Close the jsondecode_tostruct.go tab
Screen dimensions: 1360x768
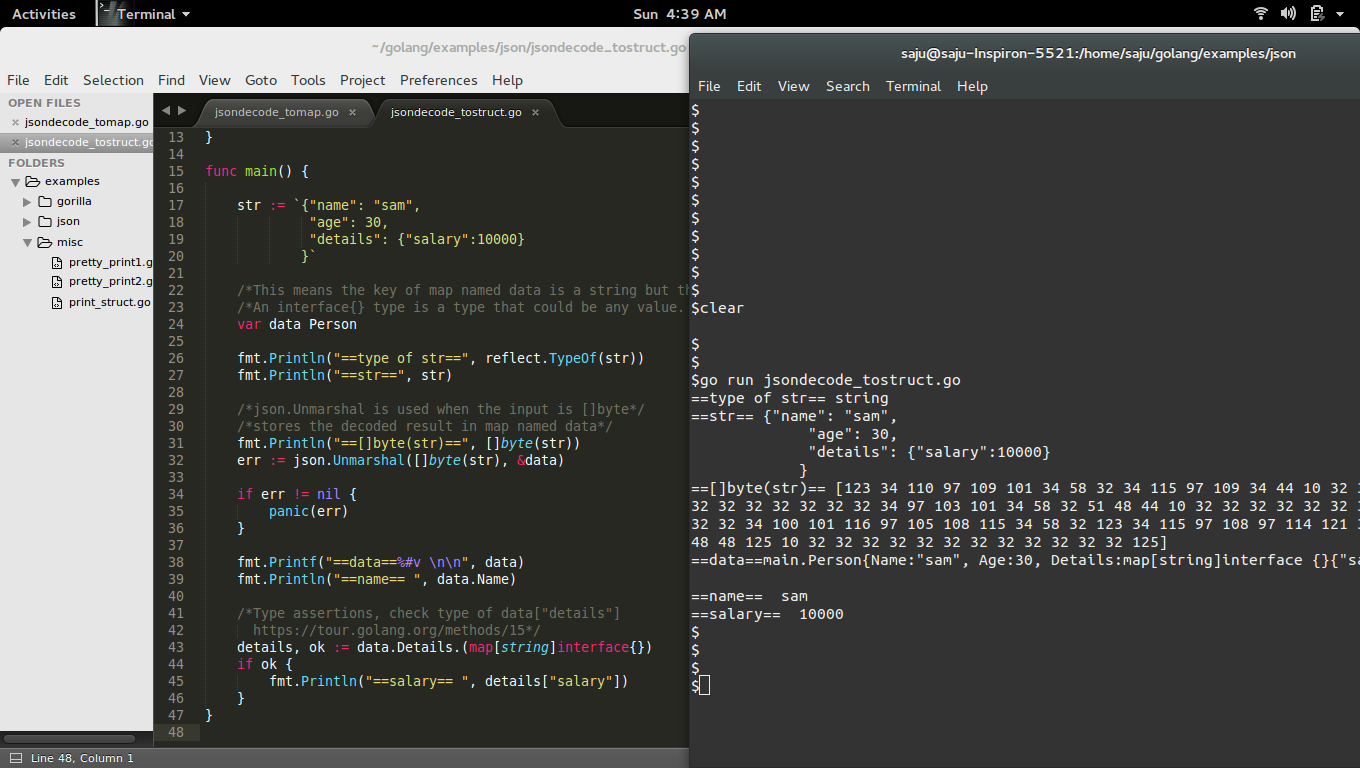pos(535,112)
